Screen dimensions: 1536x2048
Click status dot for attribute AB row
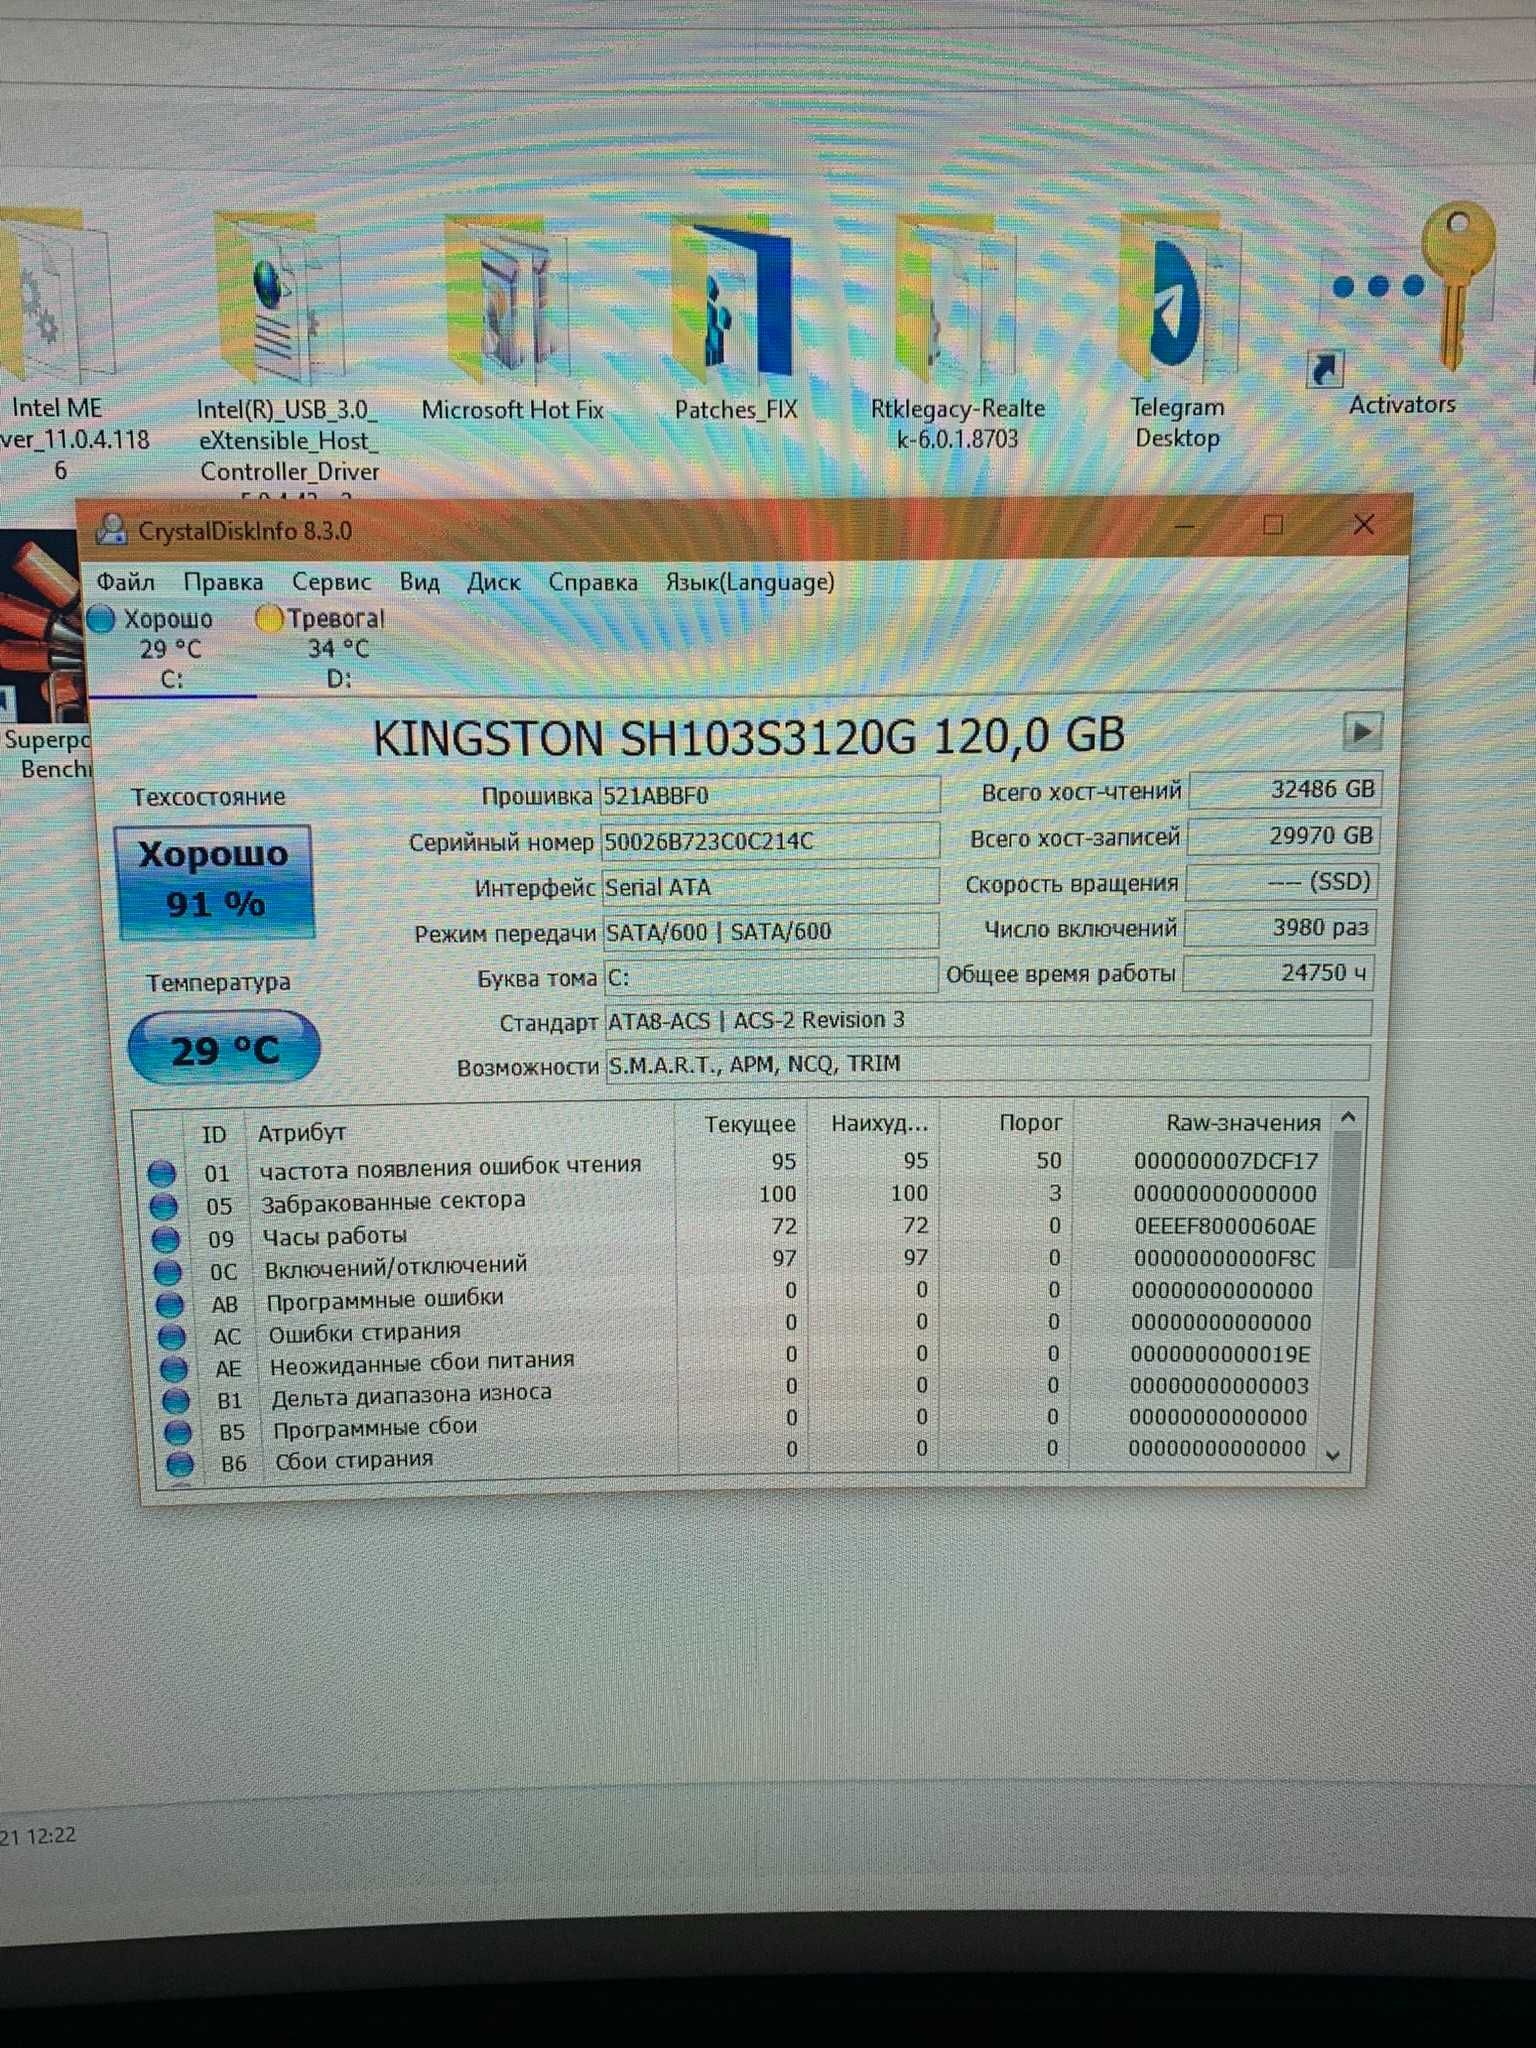tap(170, 1304)
